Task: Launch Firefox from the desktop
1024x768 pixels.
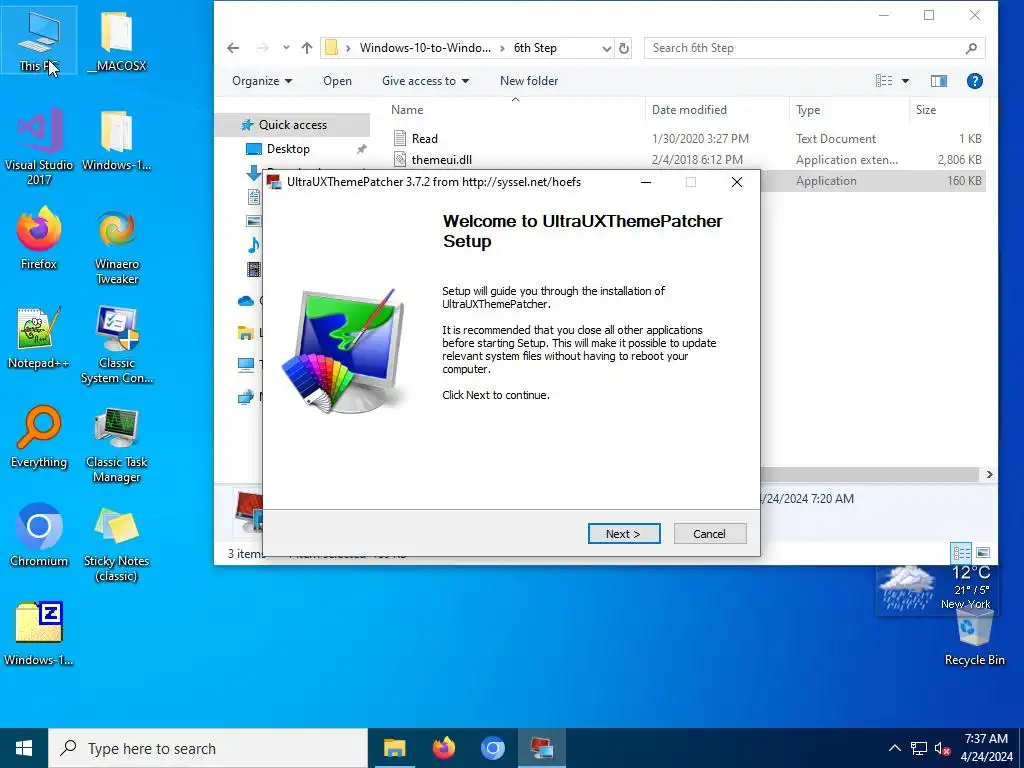Action: [x=39, y=238]
